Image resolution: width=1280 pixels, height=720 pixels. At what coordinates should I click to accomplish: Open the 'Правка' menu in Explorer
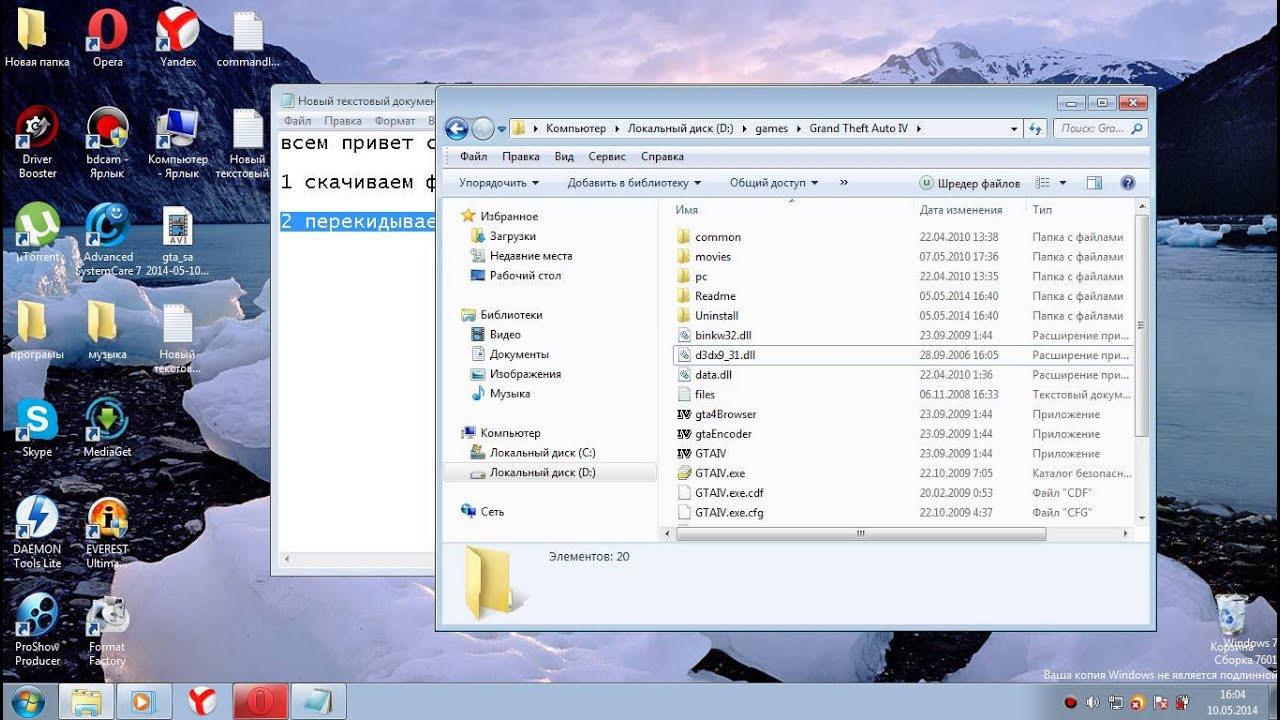click(x=521, y=156)
